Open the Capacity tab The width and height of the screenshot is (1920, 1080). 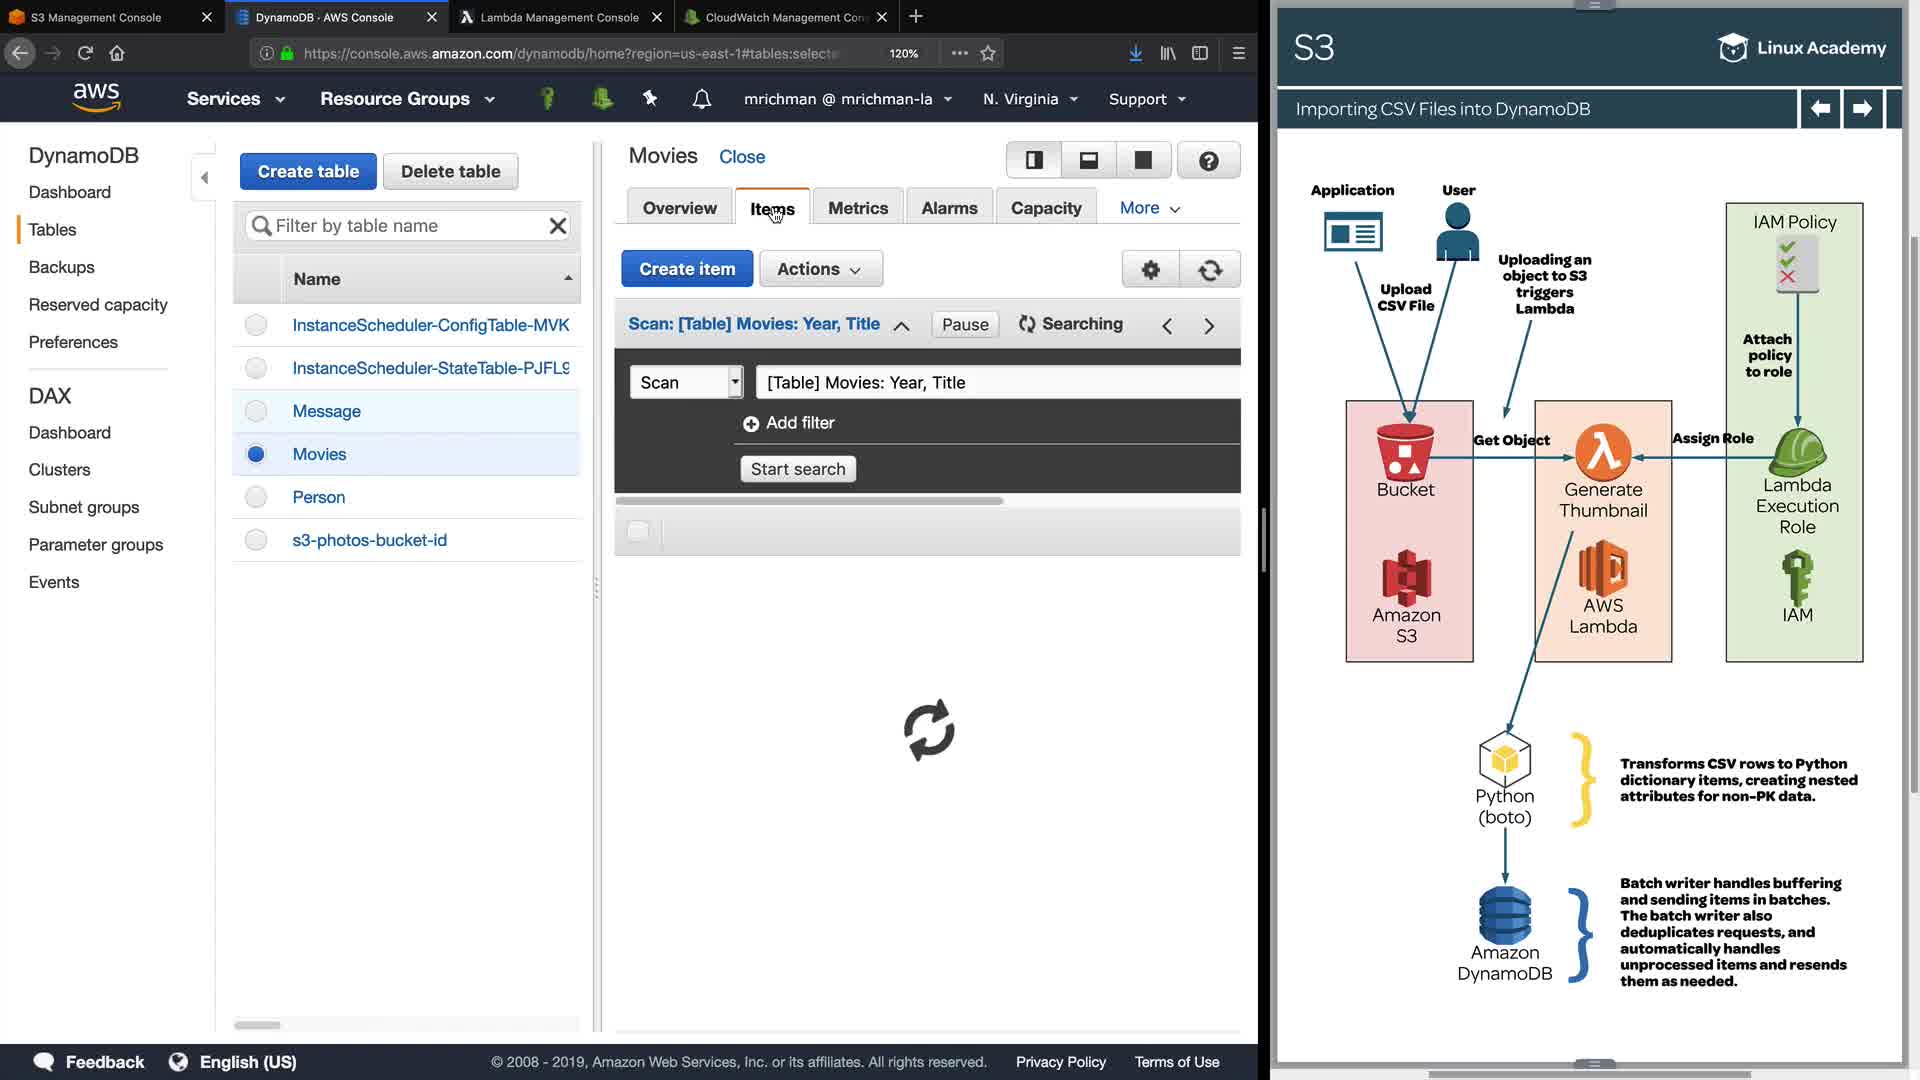coord(1045,208)
